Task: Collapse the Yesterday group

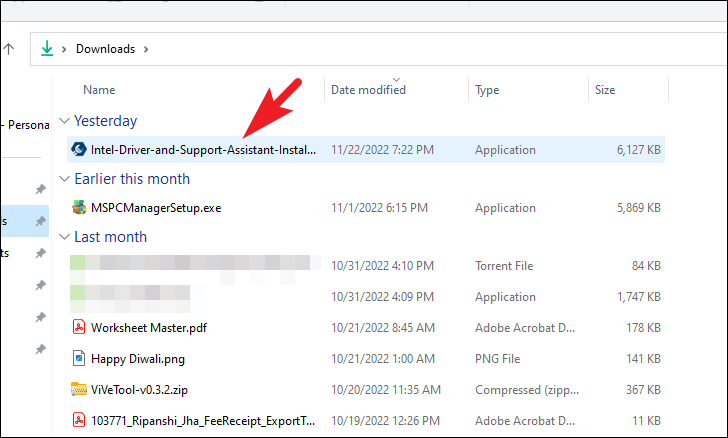Action: (64, 121)
